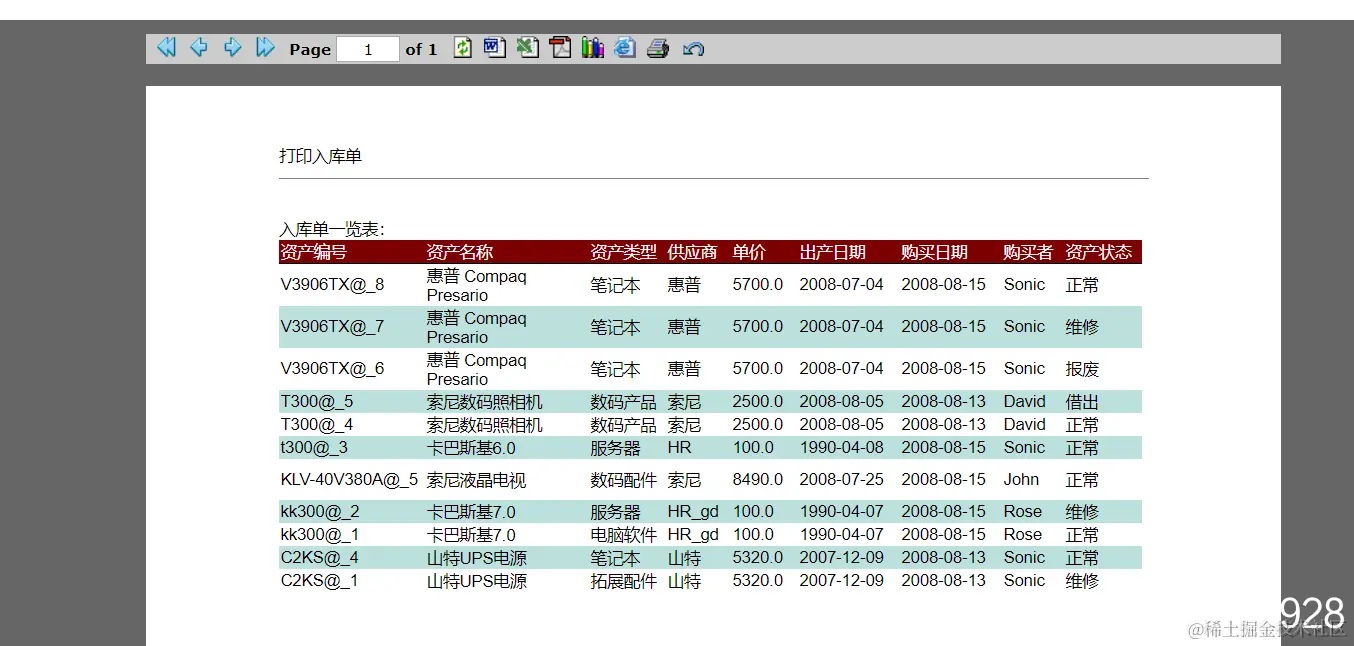
Task: Click the 索尼液晶电视 asset name
Action: pos(476,480)
